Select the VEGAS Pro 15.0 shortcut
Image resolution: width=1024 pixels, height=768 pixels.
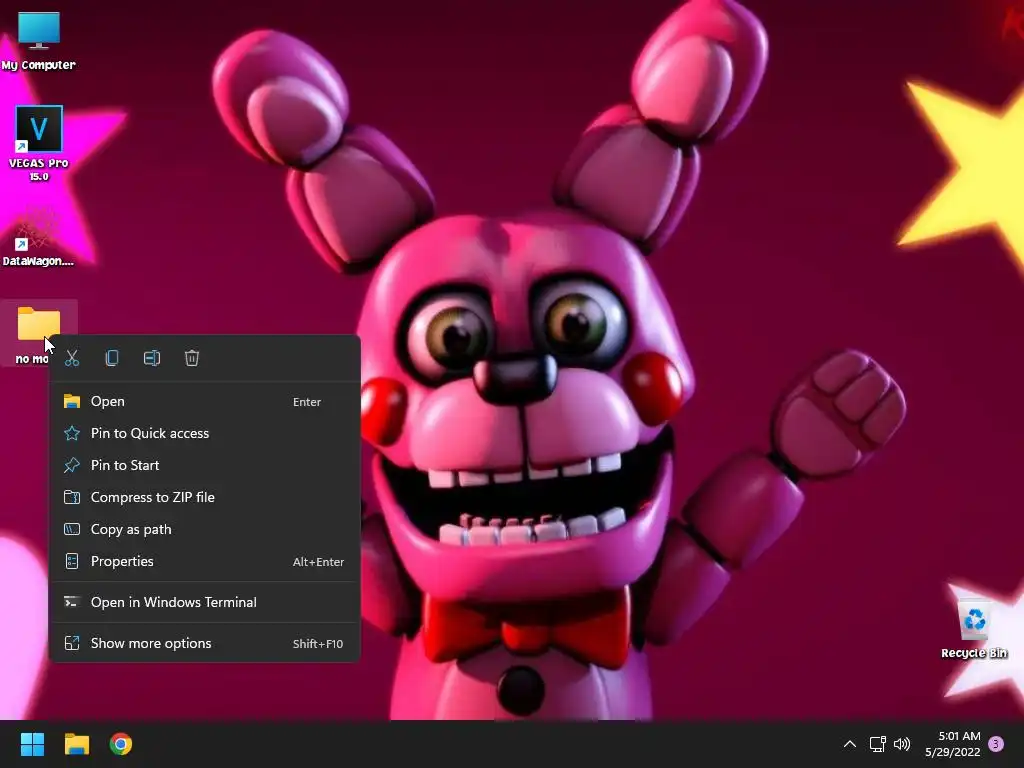(x=39, y=143)
